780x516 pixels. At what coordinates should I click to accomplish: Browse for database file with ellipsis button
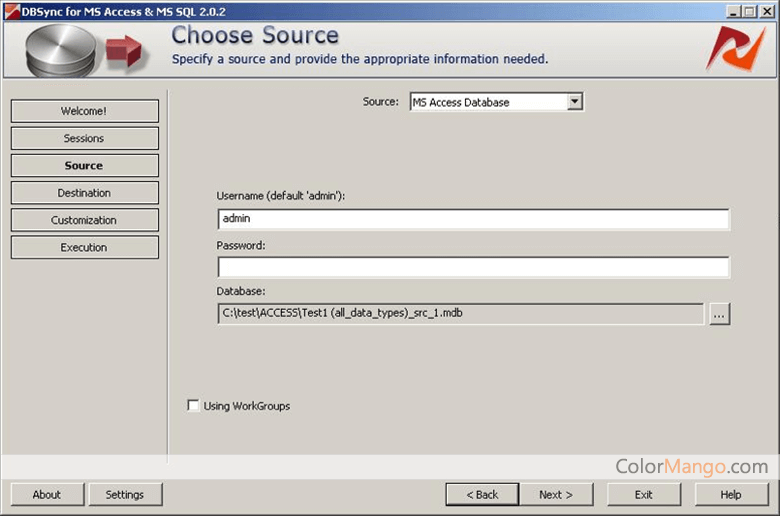719,314
